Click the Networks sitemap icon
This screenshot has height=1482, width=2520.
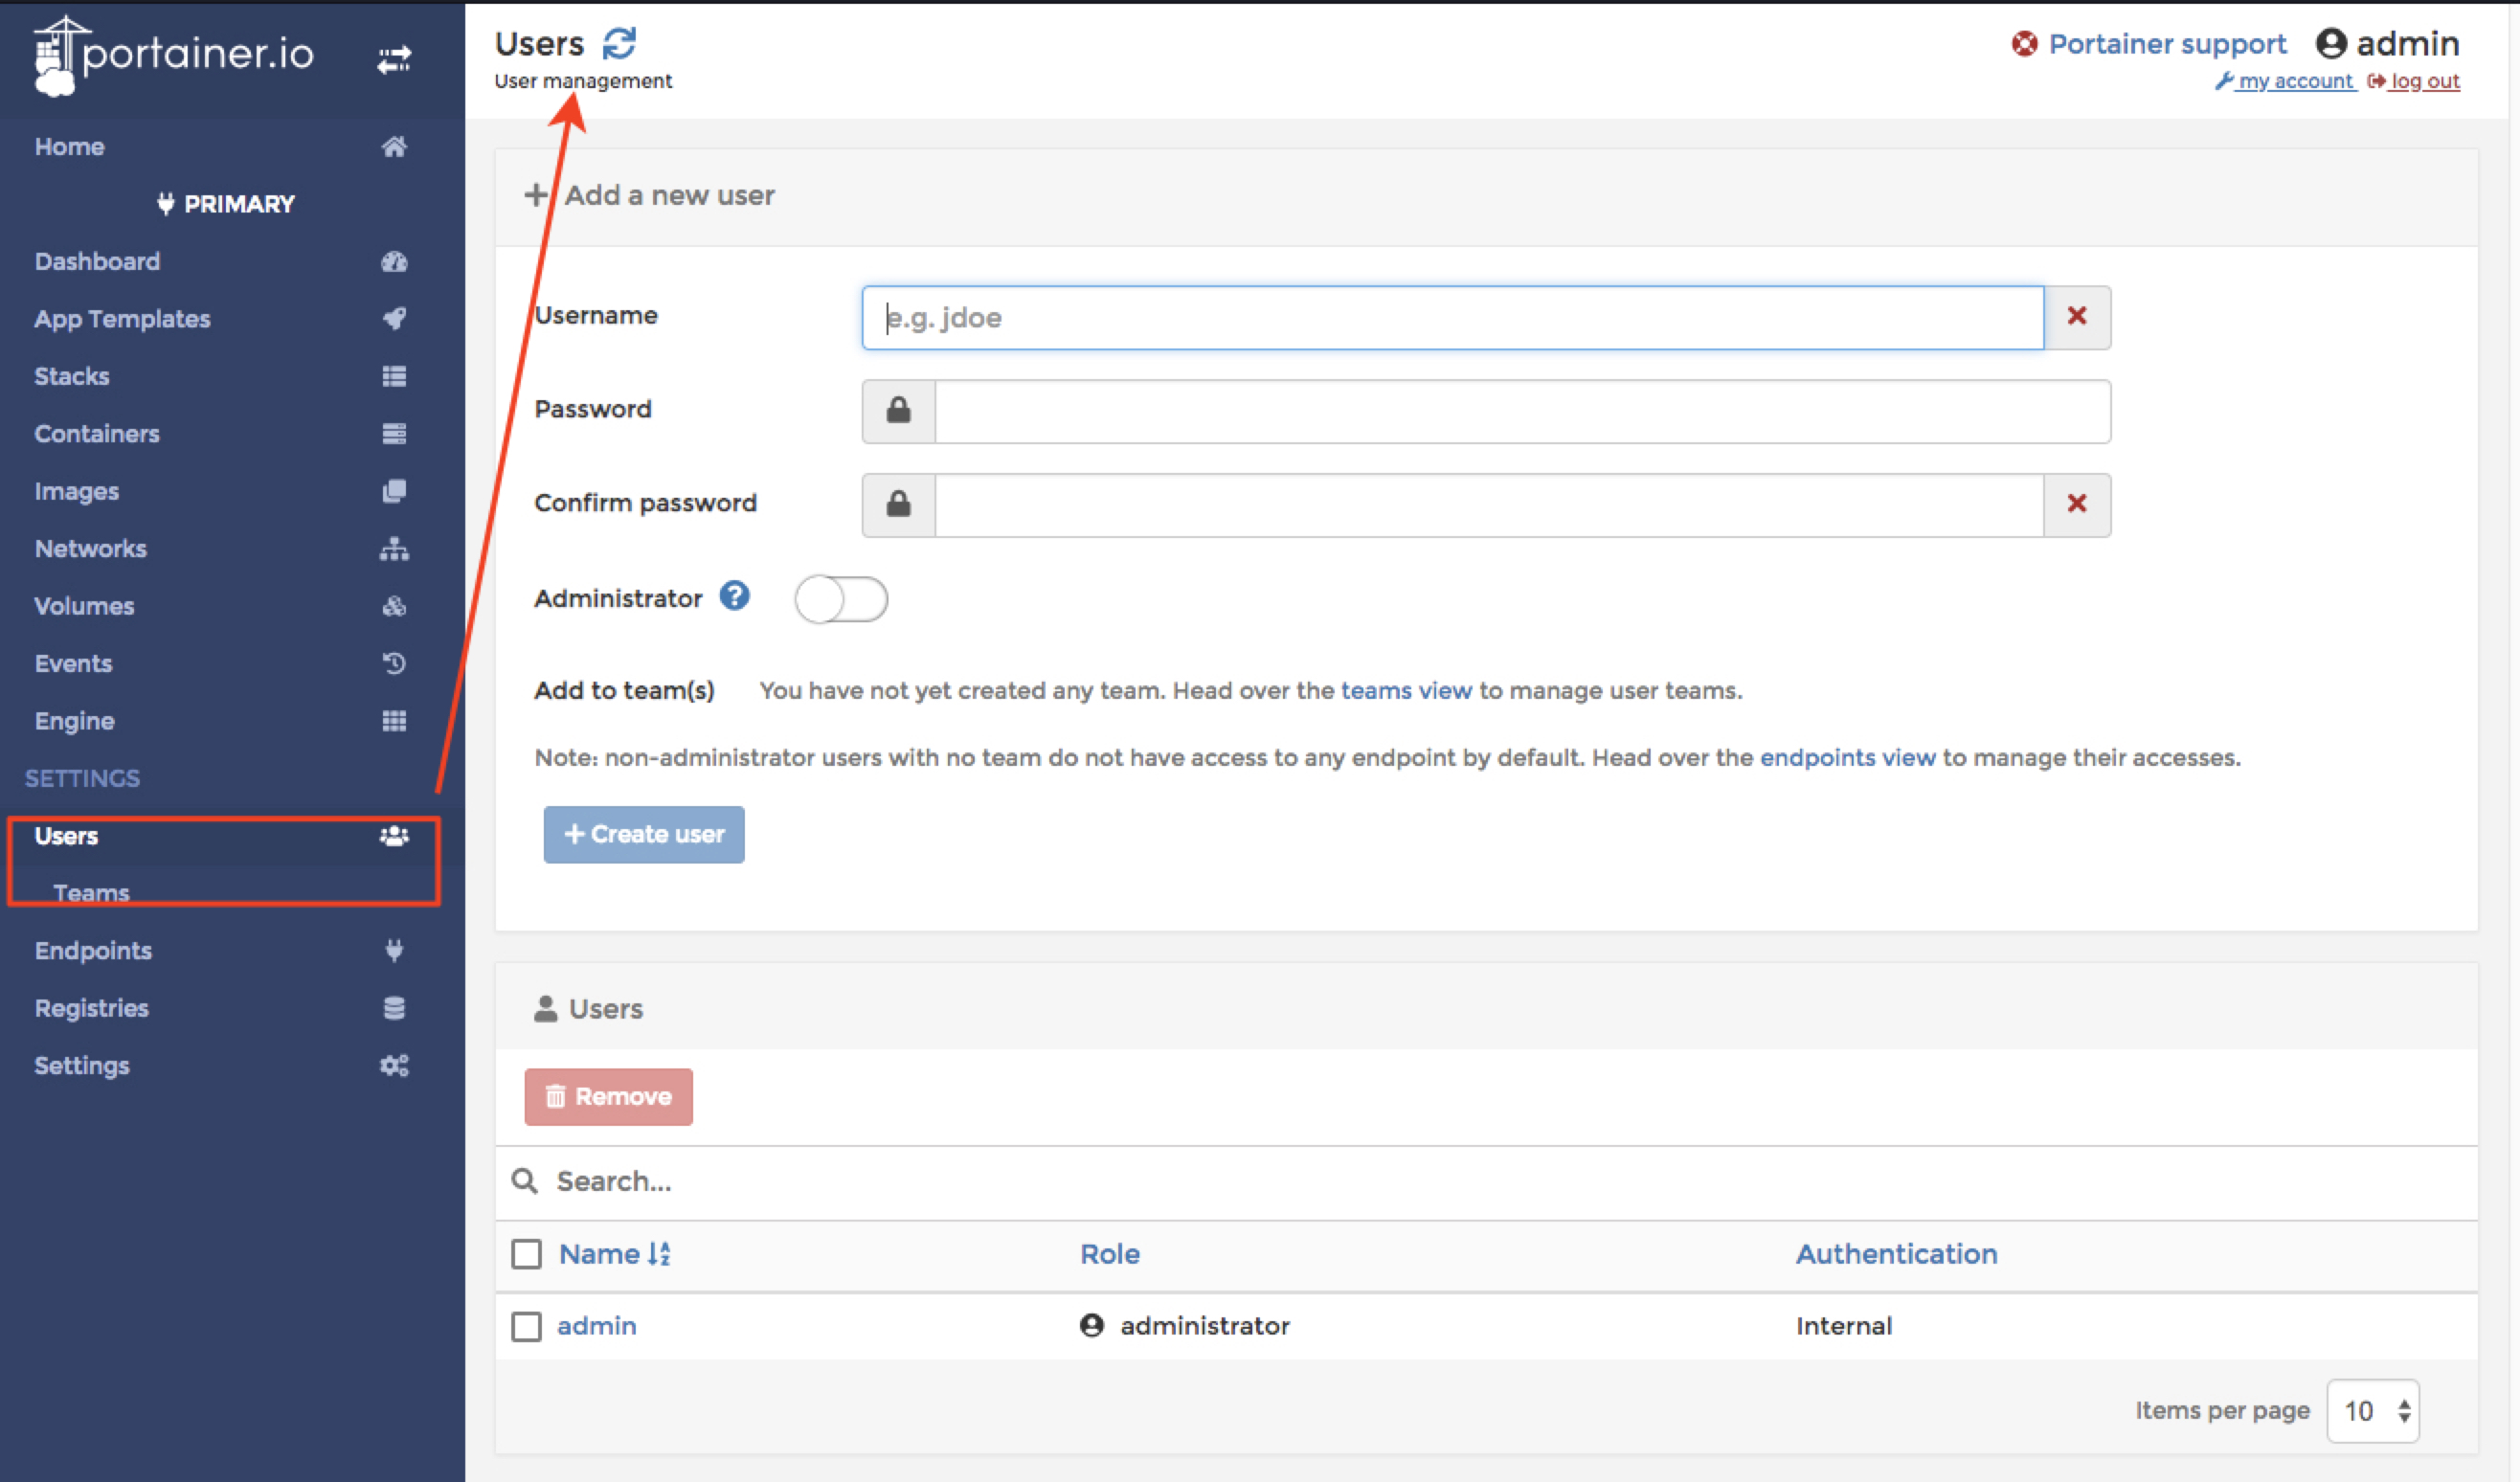point(394,549)
